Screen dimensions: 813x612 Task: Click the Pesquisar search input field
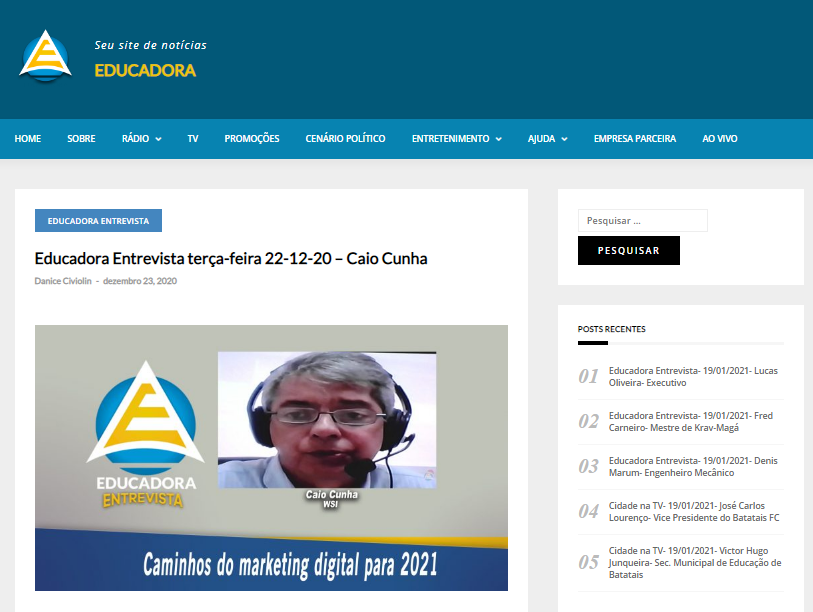click(x=642, y=221)
